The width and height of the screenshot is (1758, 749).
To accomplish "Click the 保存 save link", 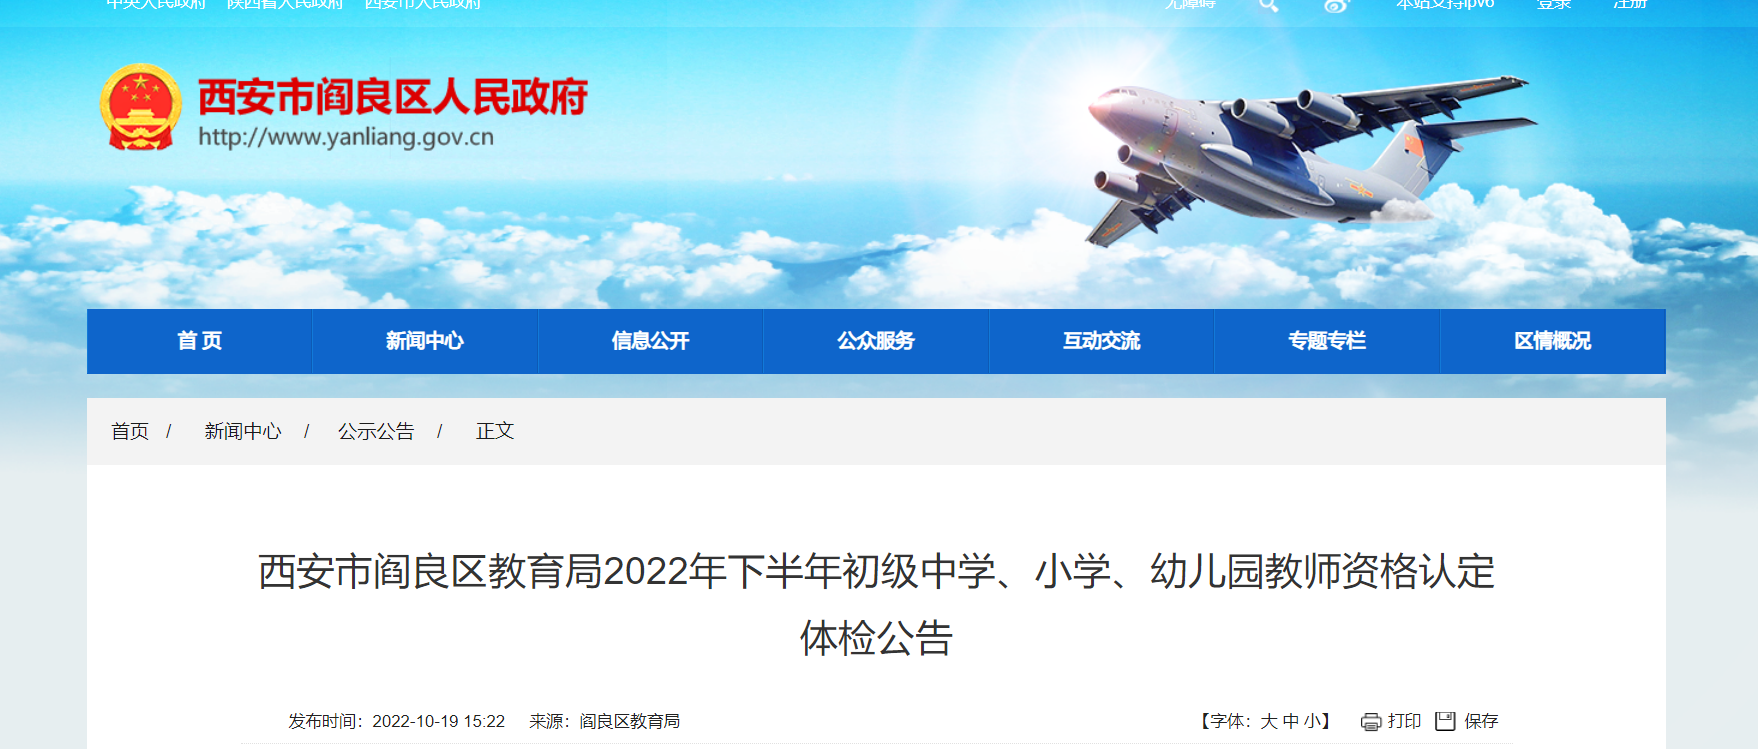I will pyautogui.click(x=1481, y=721).
